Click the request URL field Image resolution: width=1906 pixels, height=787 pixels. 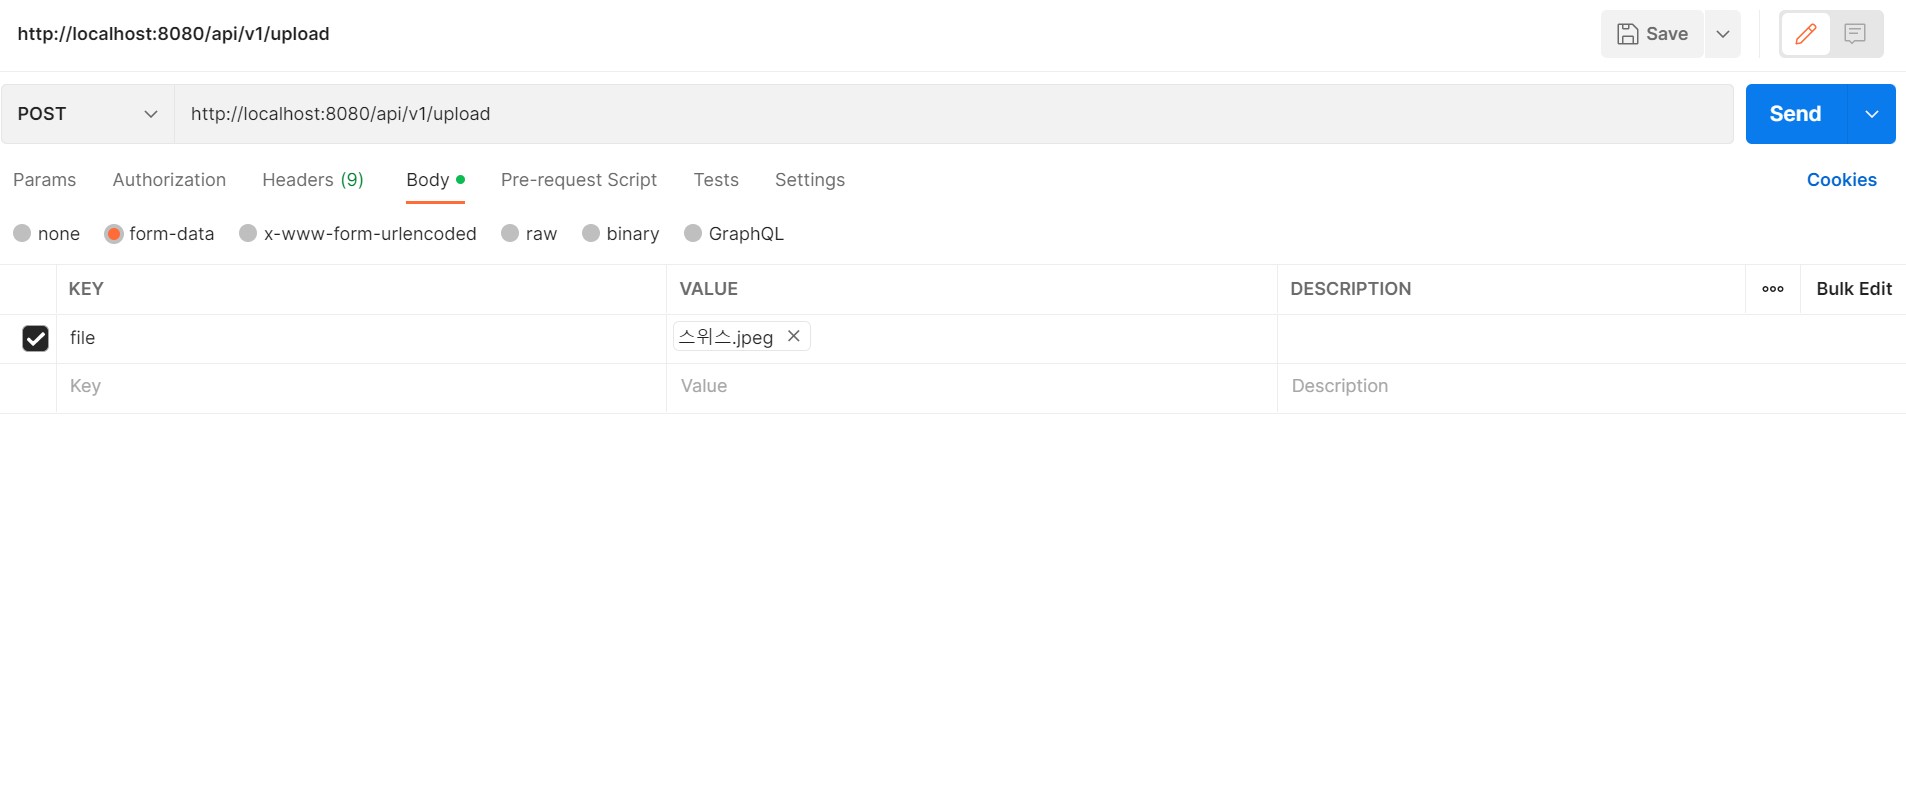954,114
